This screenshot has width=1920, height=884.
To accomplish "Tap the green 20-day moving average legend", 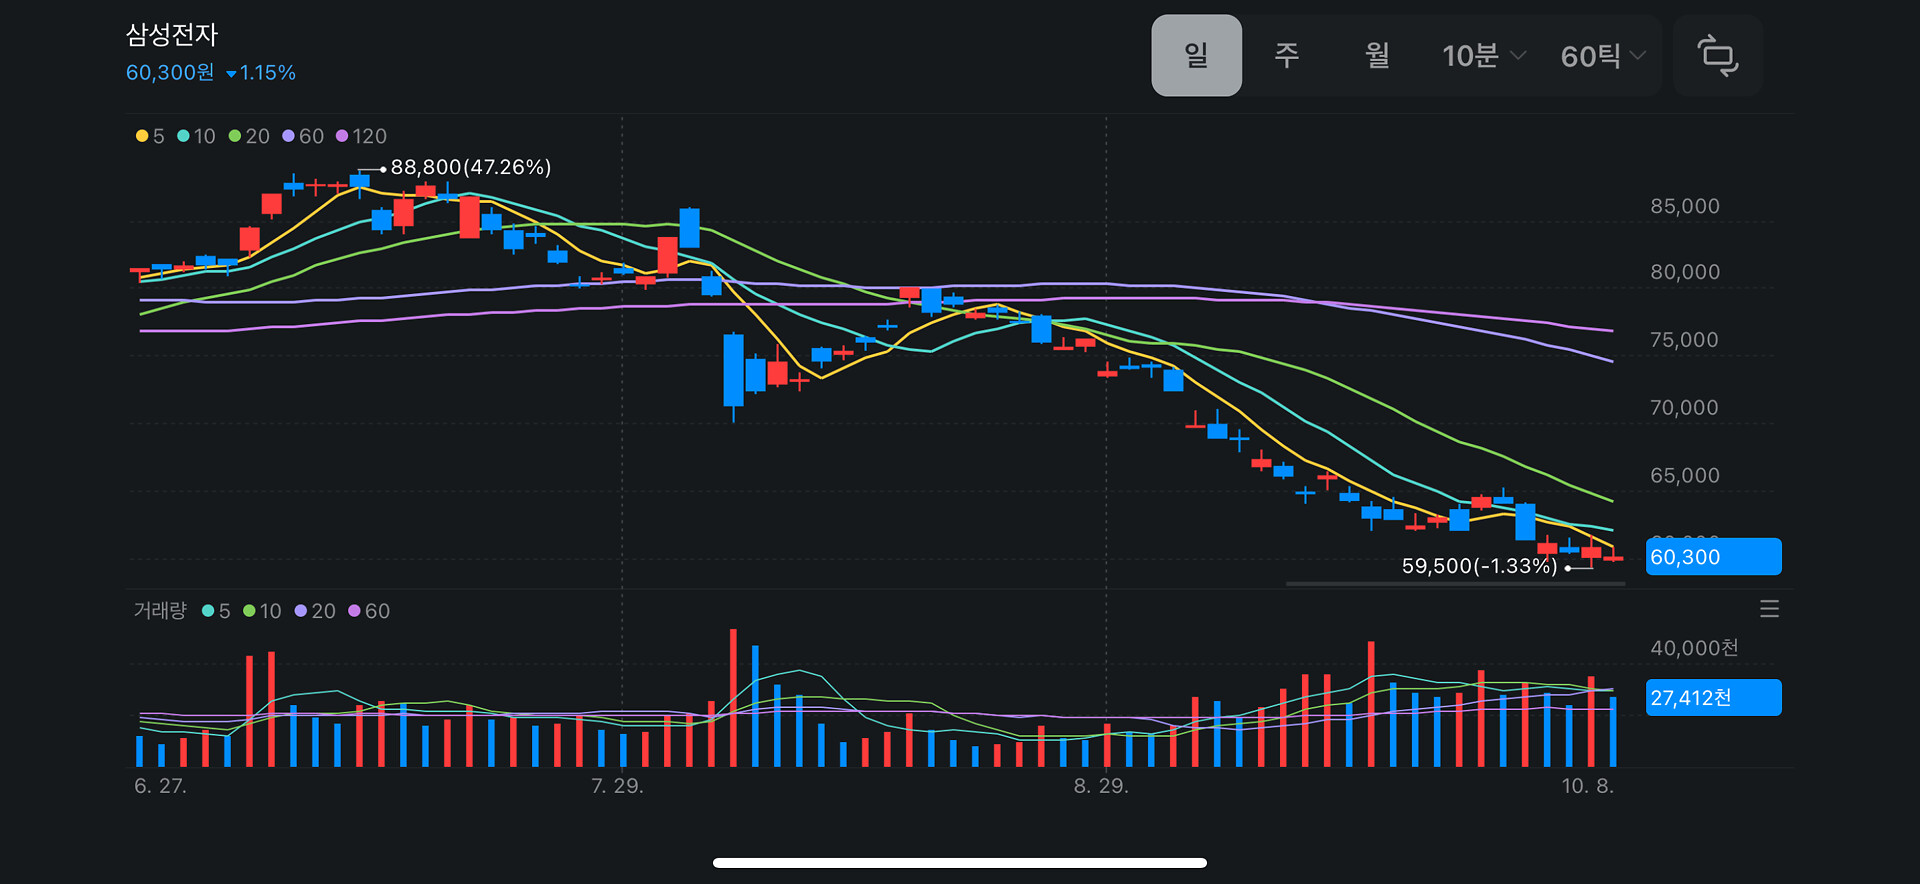I will [249, 136].
